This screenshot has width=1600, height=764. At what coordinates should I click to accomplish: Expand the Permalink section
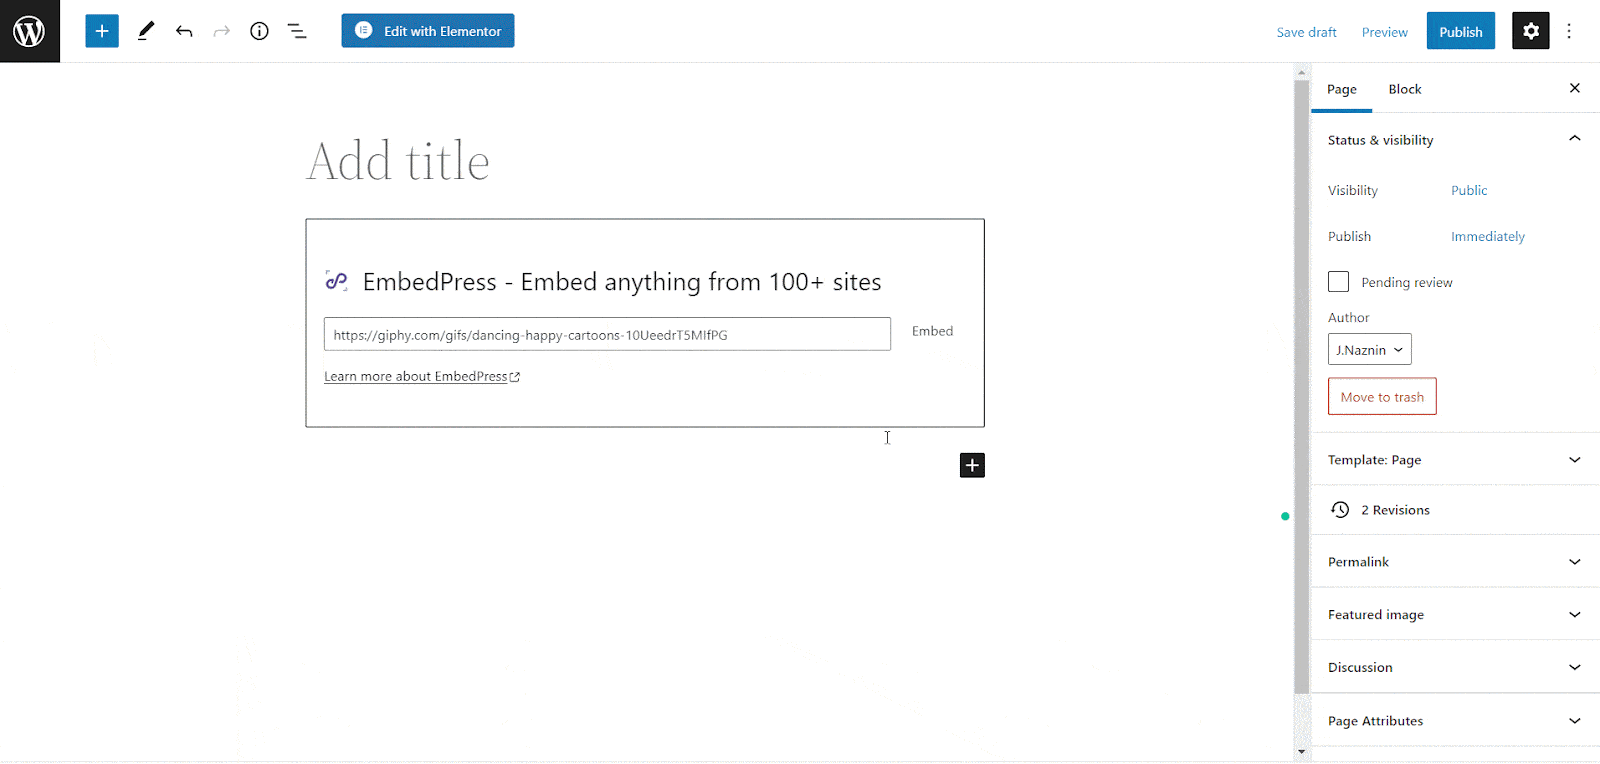(1456, 562)
